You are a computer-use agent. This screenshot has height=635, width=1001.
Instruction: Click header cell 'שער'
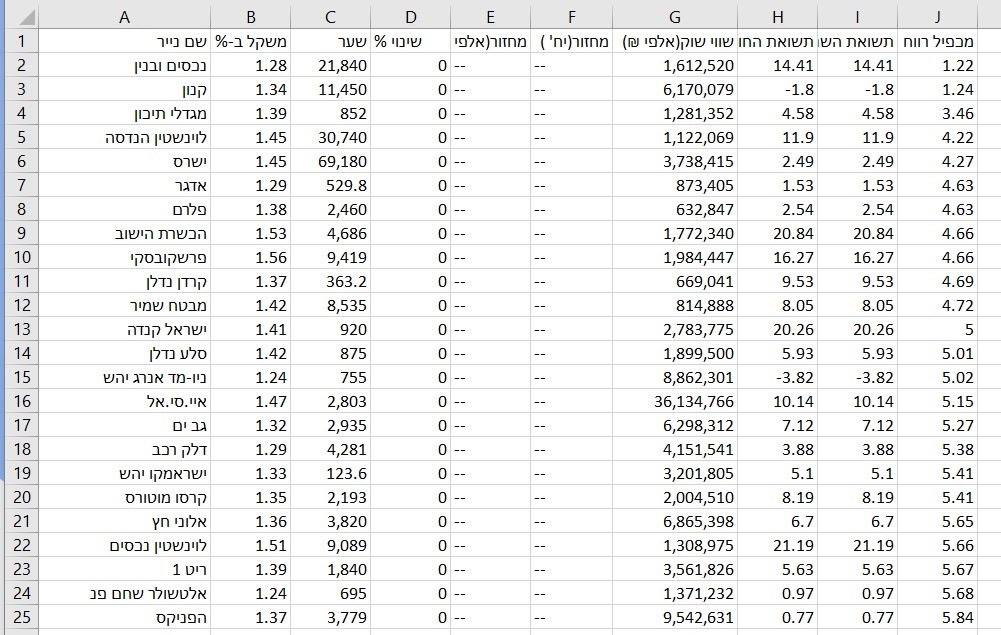[x=330, y=41]
